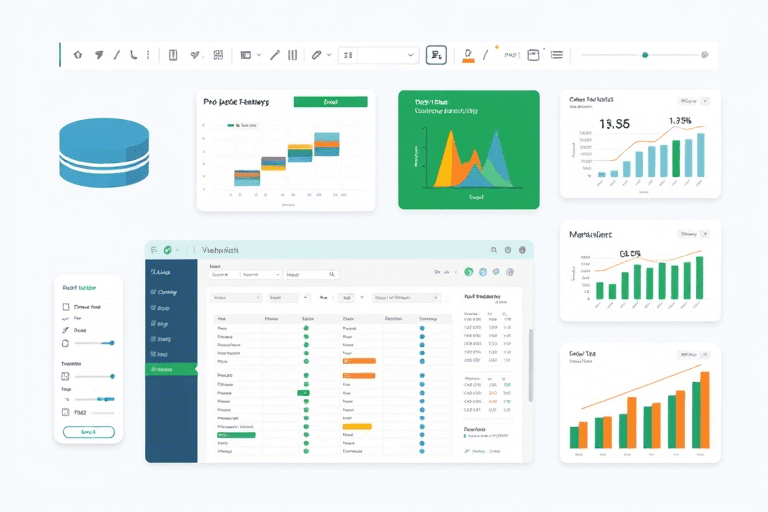768x512 pixels.
Task: Open the dropdown on the top-right bar chart card
Action: [693, 101]
